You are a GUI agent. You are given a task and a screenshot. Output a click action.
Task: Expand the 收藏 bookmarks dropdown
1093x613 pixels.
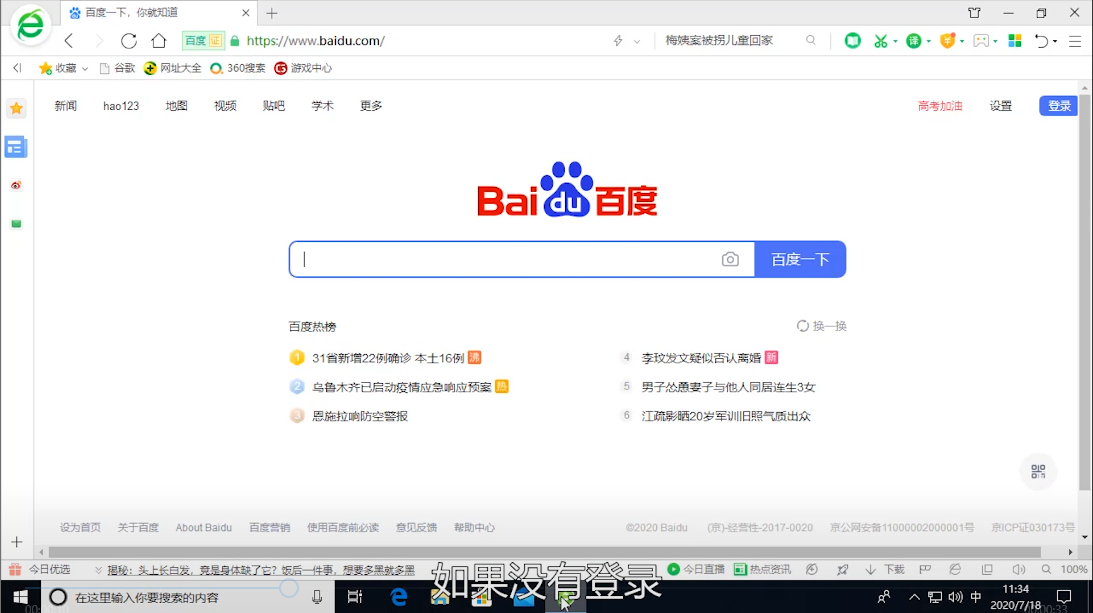click(x=85, y=69)
